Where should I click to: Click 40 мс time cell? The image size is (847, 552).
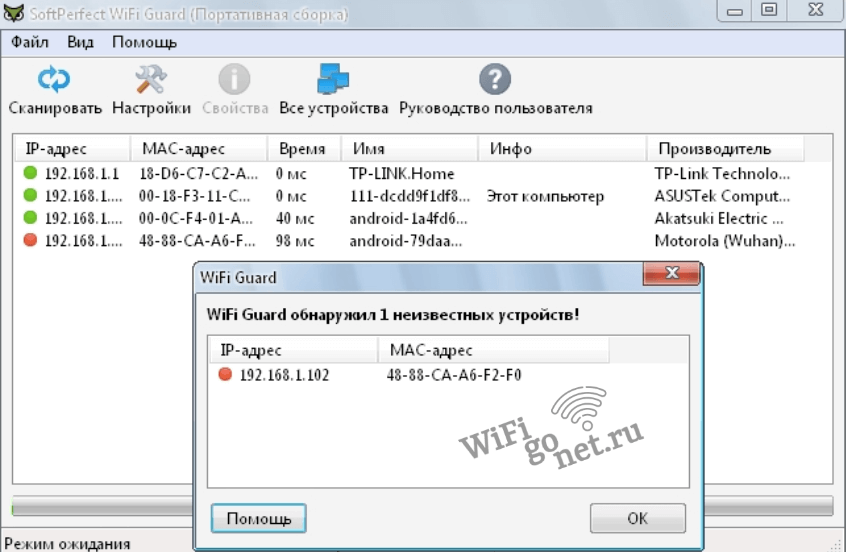[x=294, y=218]
